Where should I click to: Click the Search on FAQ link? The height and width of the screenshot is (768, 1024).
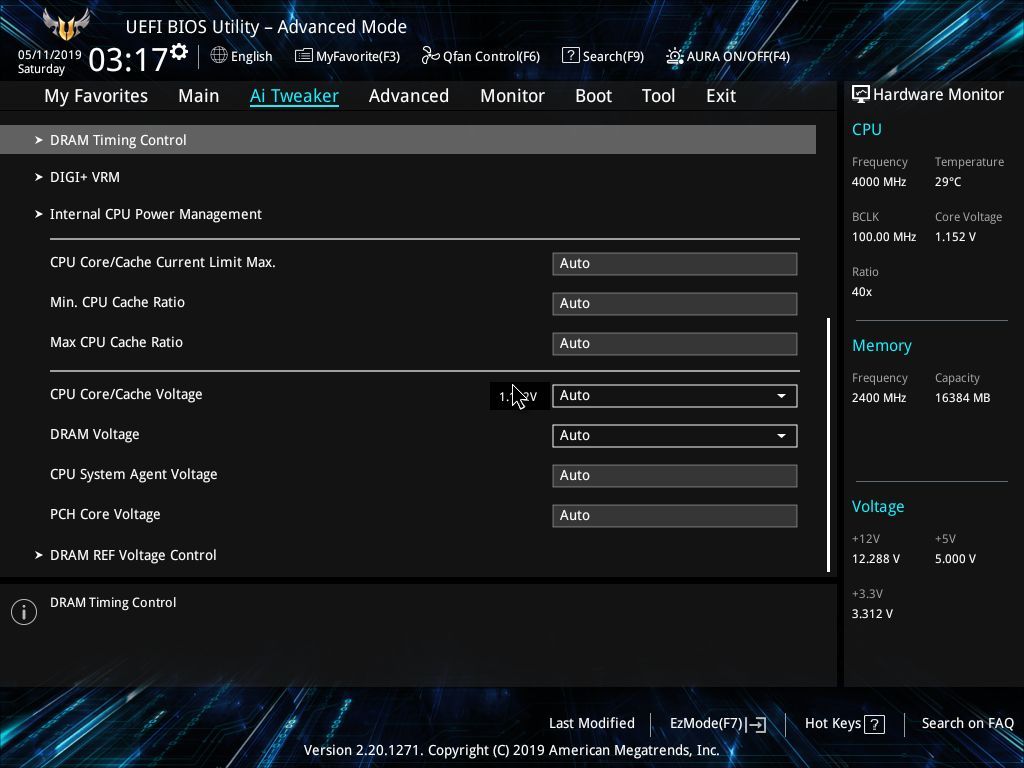967,723
